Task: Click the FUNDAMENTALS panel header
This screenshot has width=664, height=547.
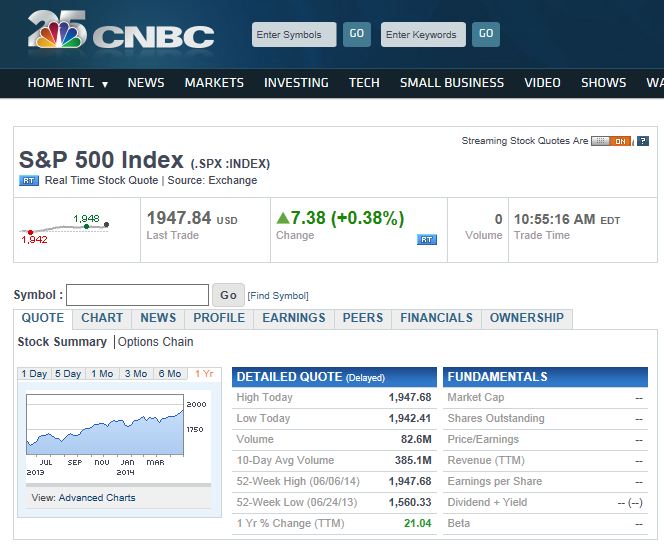Action: pos(545,377)
